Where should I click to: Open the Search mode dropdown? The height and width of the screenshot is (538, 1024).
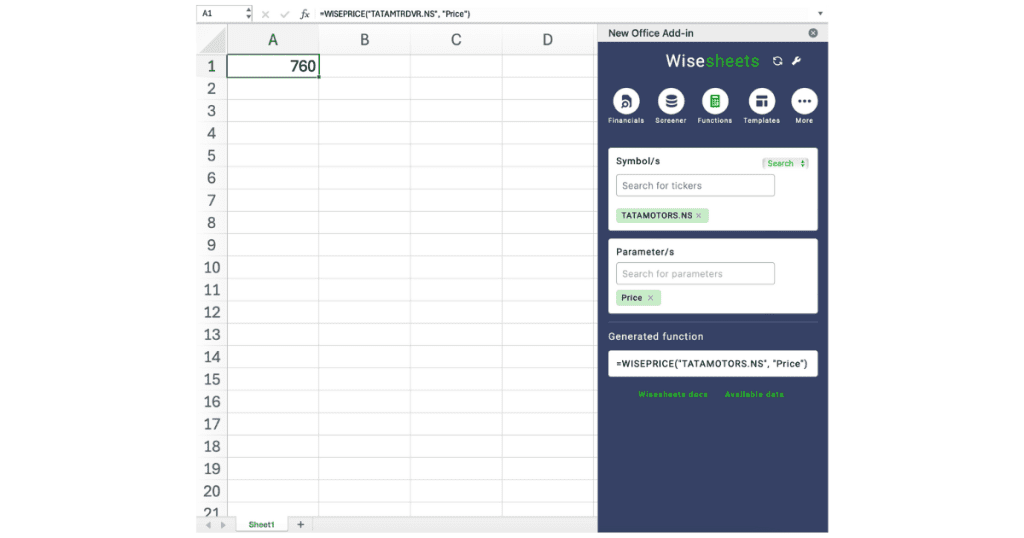click(785, 163)
